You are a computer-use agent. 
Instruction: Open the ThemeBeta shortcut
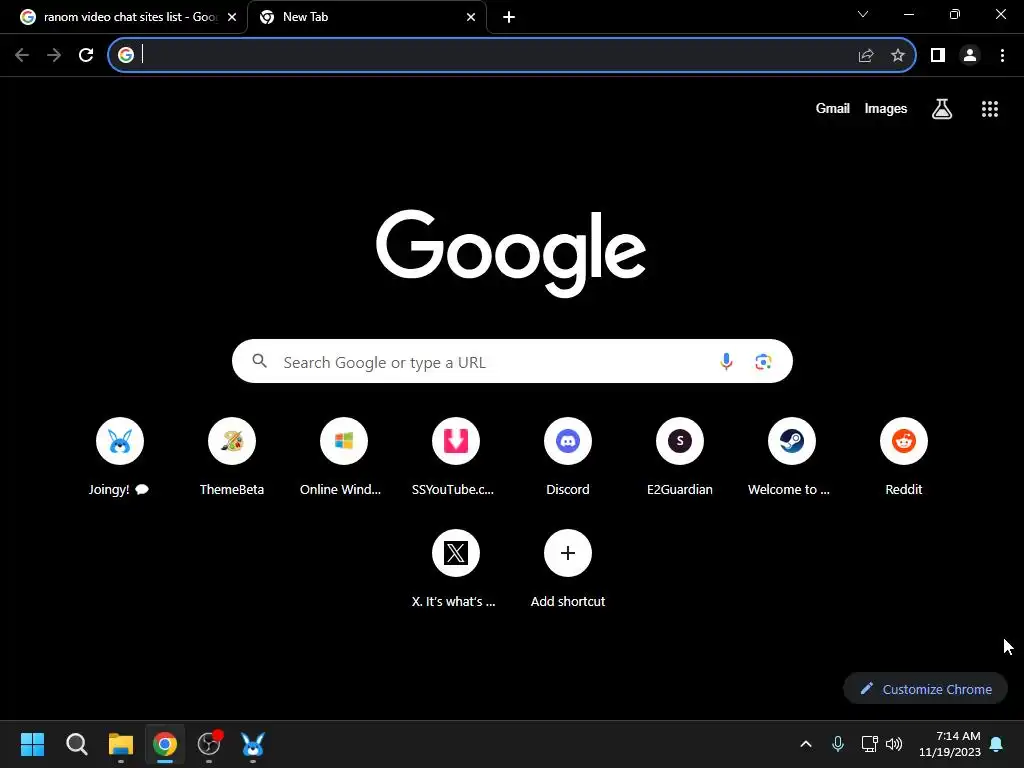pyautogui.click(x=232, y=455)
